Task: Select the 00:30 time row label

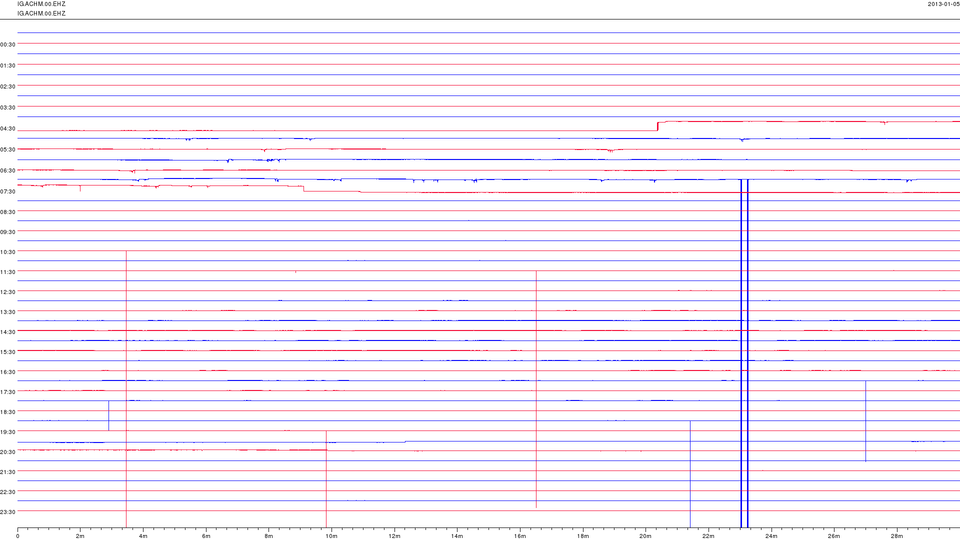Action: pyautogui.click(x=8, y=44)
